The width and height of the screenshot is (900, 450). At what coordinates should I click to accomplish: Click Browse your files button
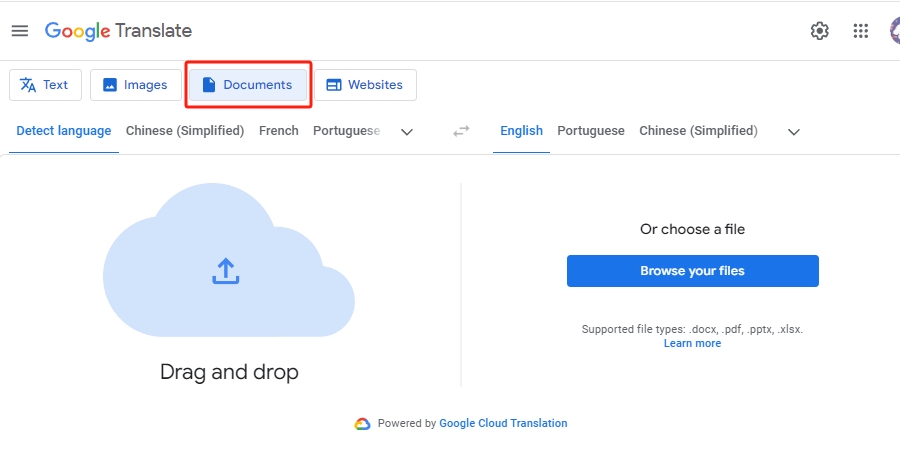tap(693, 271)
